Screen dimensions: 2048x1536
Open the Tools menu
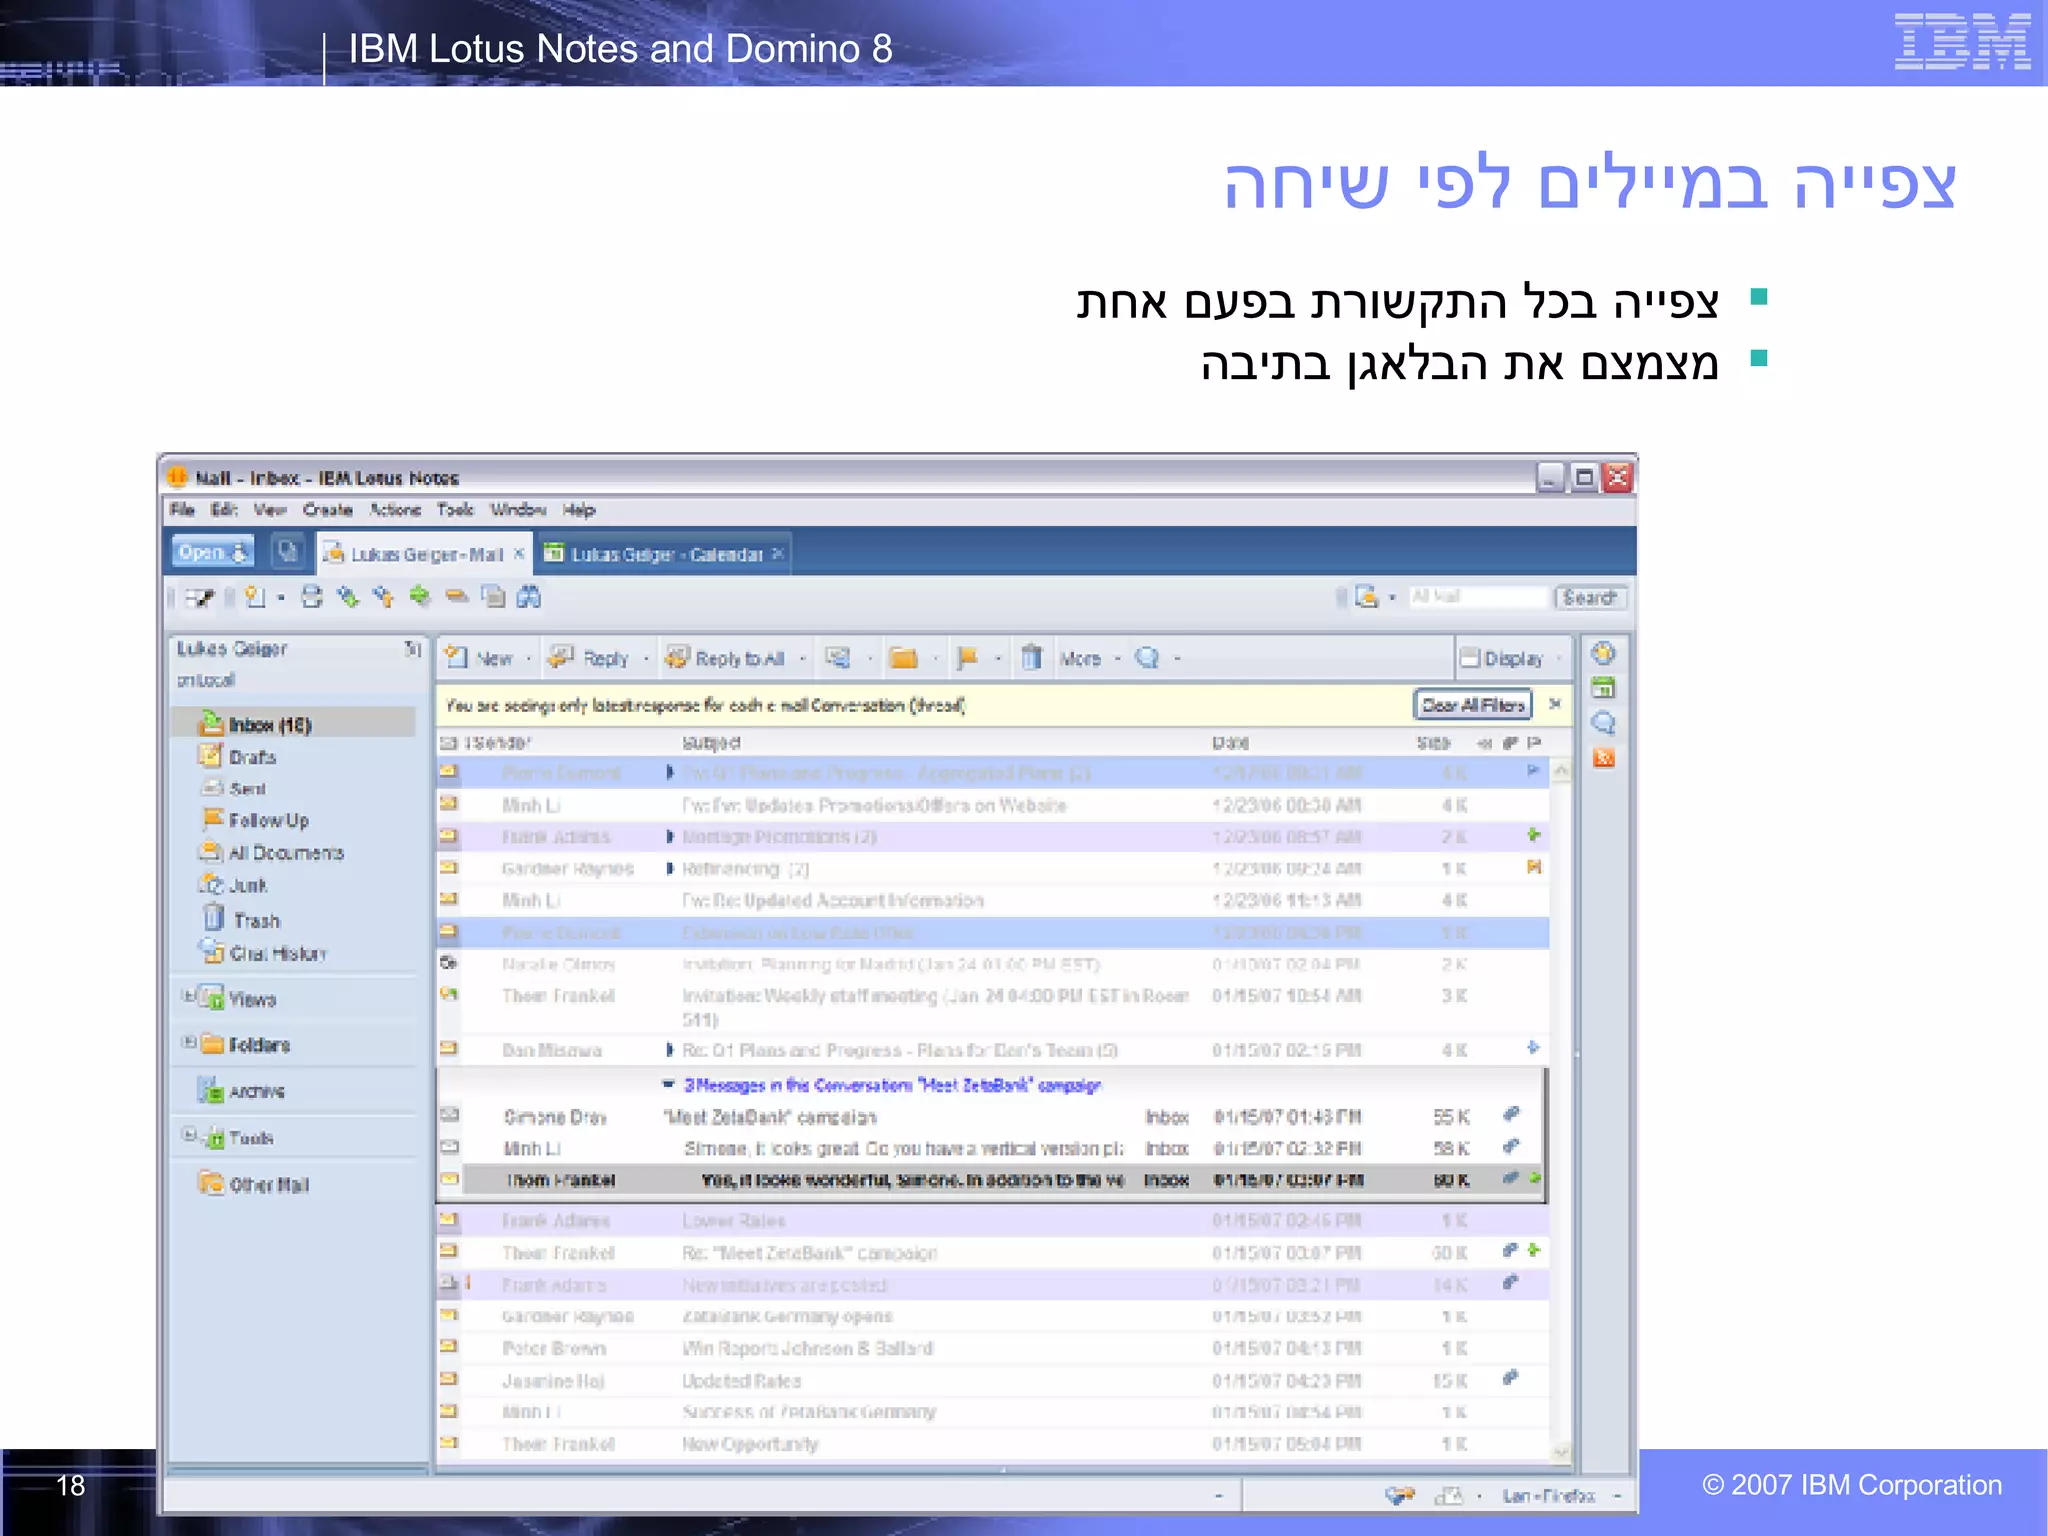point(455,510)
